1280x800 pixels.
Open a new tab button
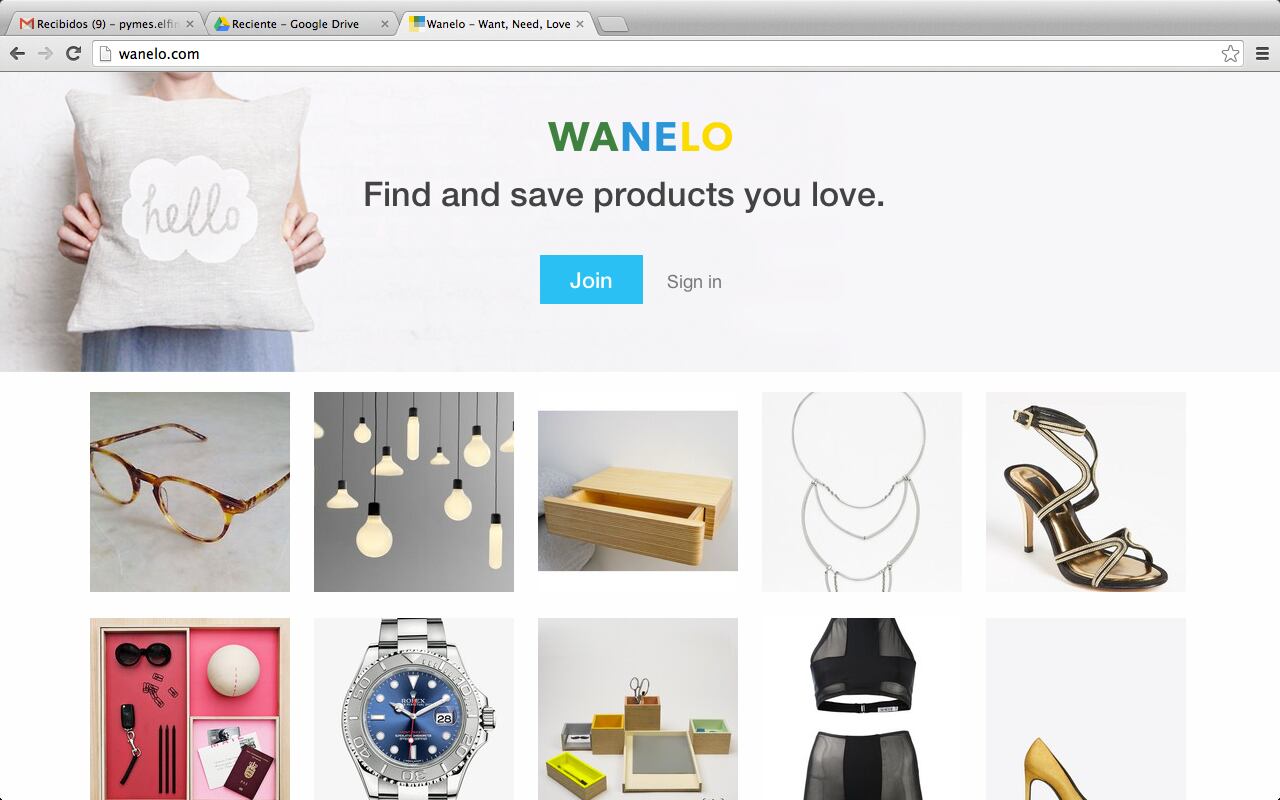[612, 25]
